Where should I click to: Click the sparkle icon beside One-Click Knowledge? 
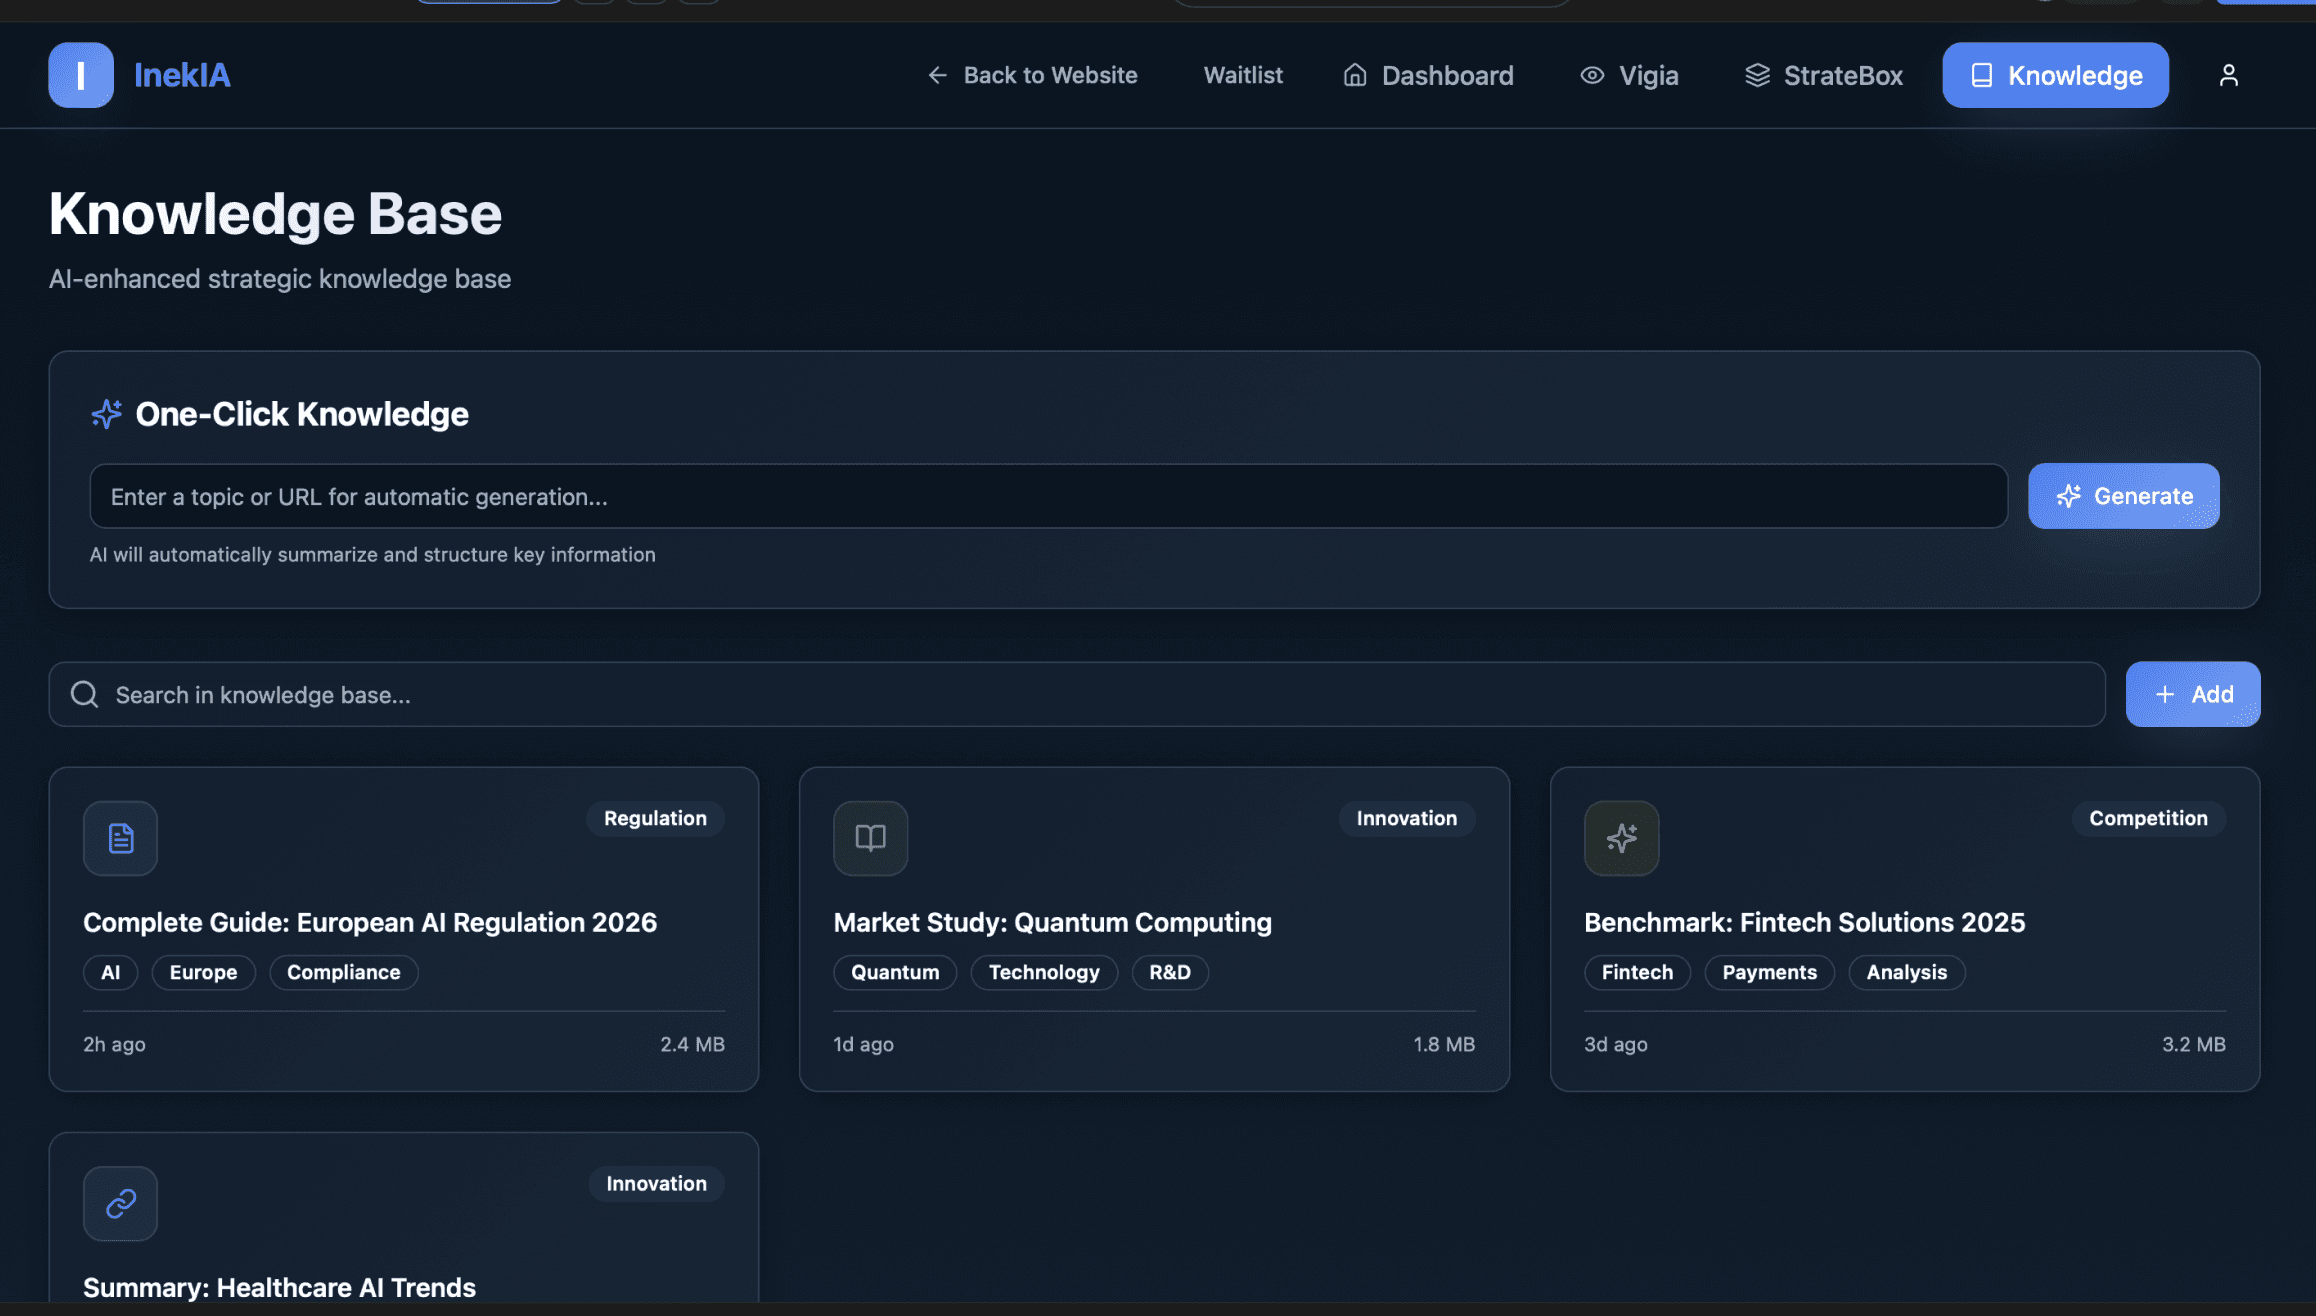click(x=106, y=414)
